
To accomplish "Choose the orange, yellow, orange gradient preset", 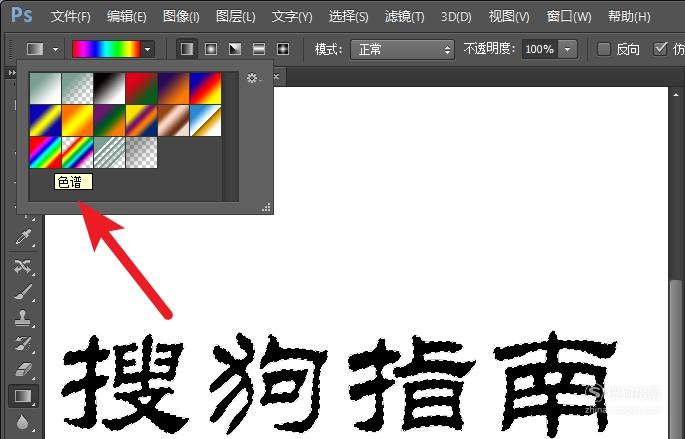I will point(77,121).
